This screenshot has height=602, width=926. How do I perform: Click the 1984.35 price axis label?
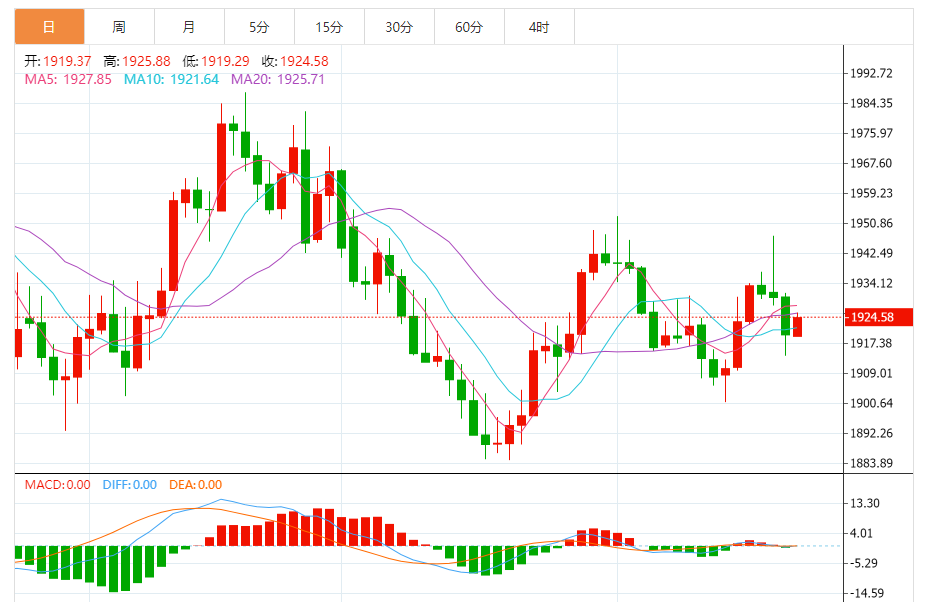[871, 103]
